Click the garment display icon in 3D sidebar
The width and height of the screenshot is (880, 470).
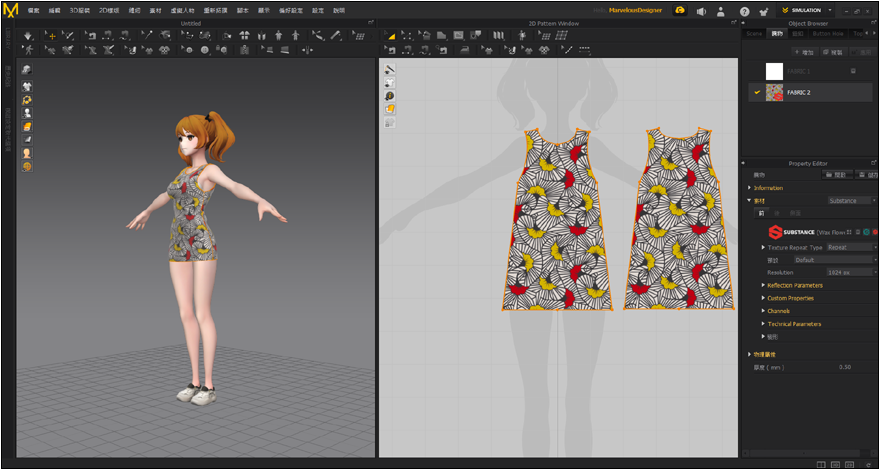tap(26, 87)
